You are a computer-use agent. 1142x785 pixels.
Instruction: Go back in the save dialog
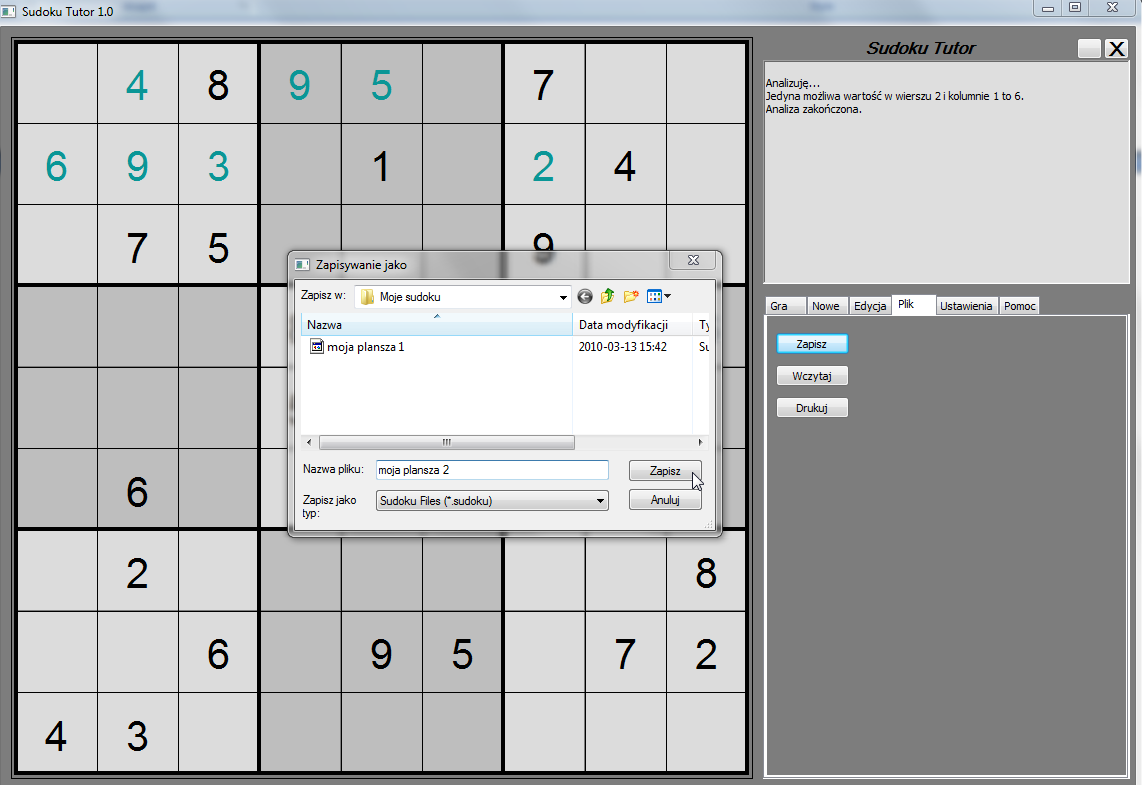[585, 296]
